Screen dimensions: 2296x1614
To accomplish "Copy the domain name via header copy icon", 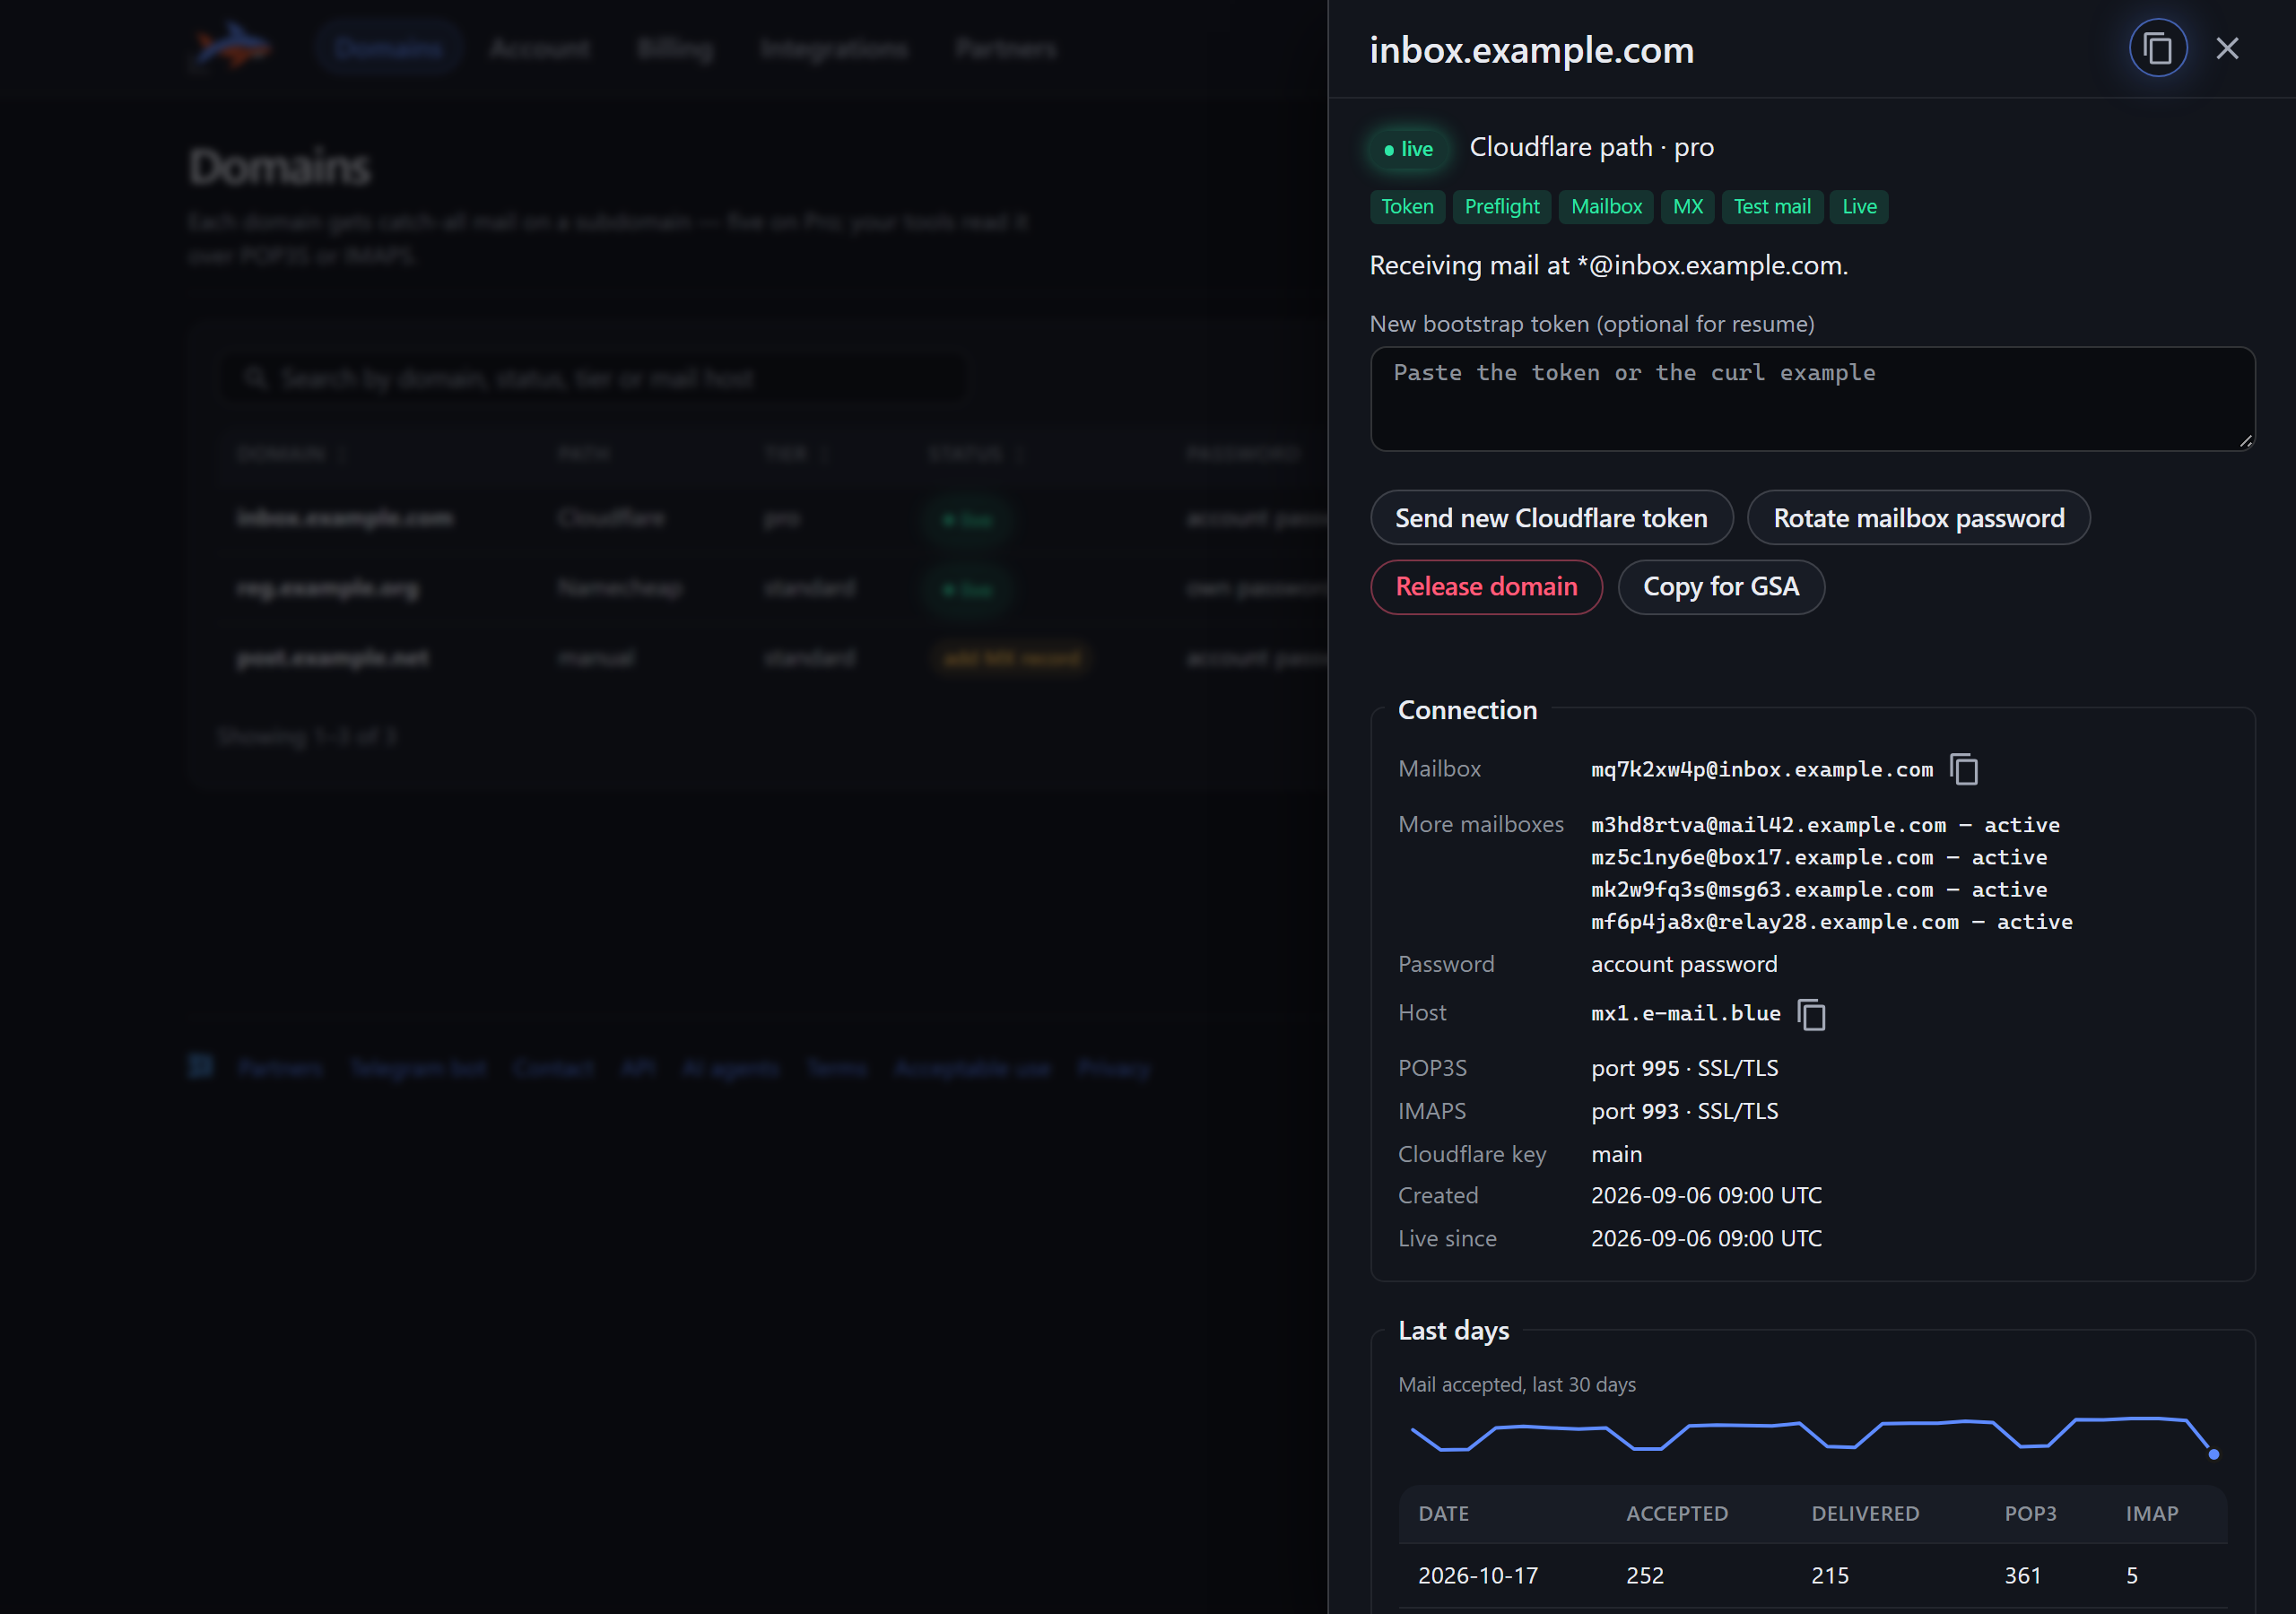I will [2157, 48].
